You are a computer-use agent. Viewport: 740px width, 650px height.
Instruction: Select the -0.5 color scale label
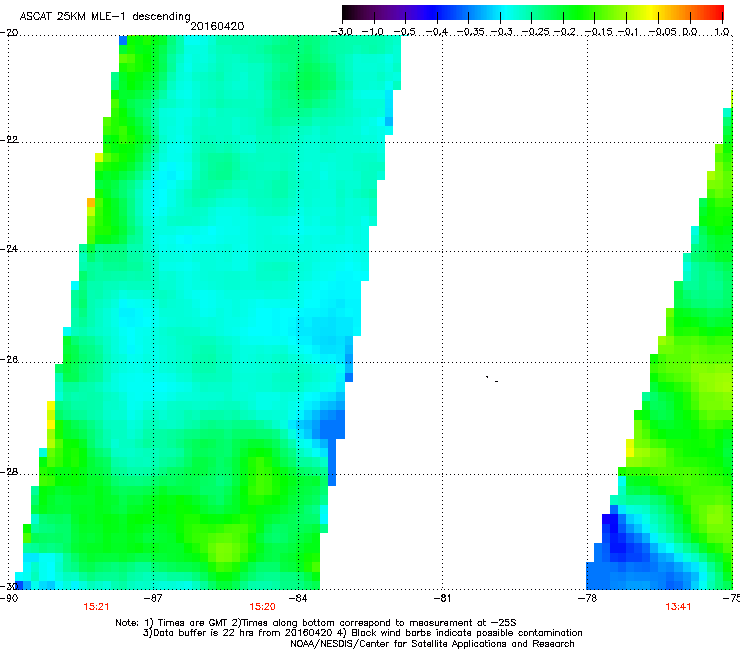coord(404,32)
